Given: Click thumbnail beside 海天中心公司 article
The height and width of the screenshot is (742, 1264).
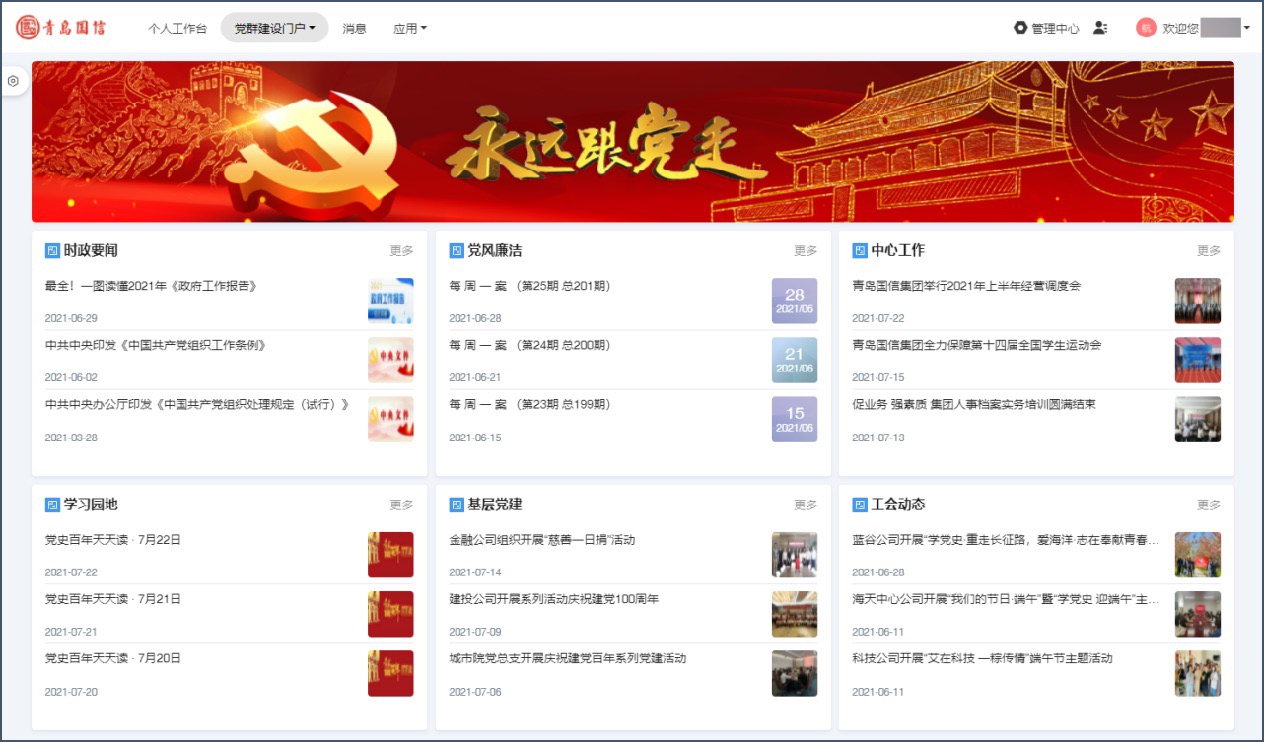Looking at the screenshot, I should [1198, 614].
